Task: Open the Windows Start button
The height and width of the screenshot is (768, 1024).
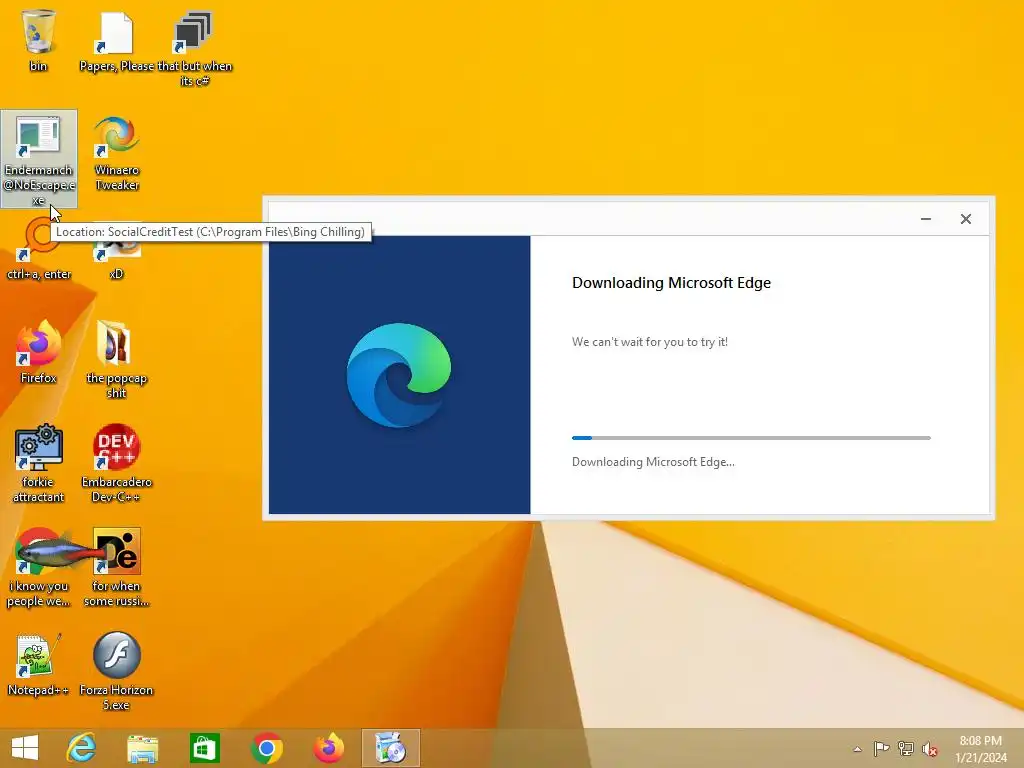Action: [x=25, y=748]
